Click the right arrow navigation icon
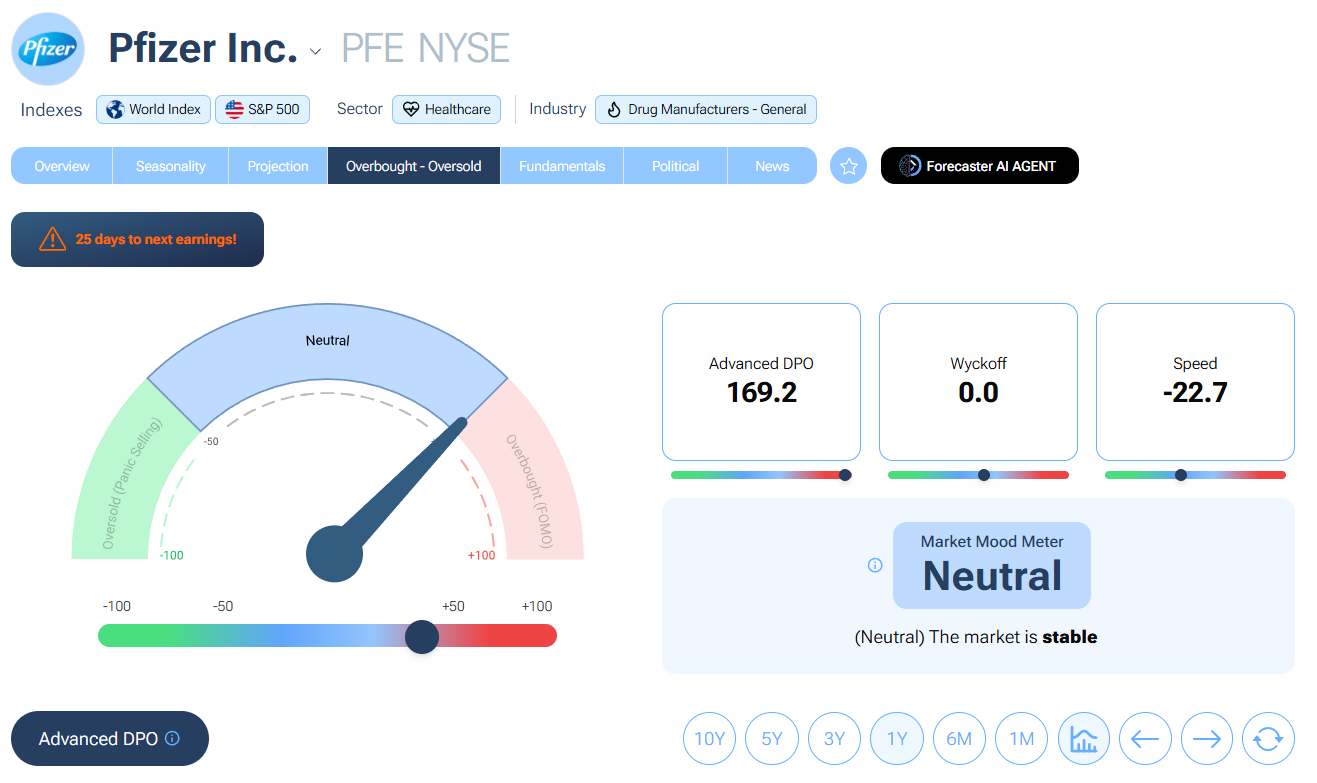This screenshot has height=783, width=1317. click(1207, 739)
